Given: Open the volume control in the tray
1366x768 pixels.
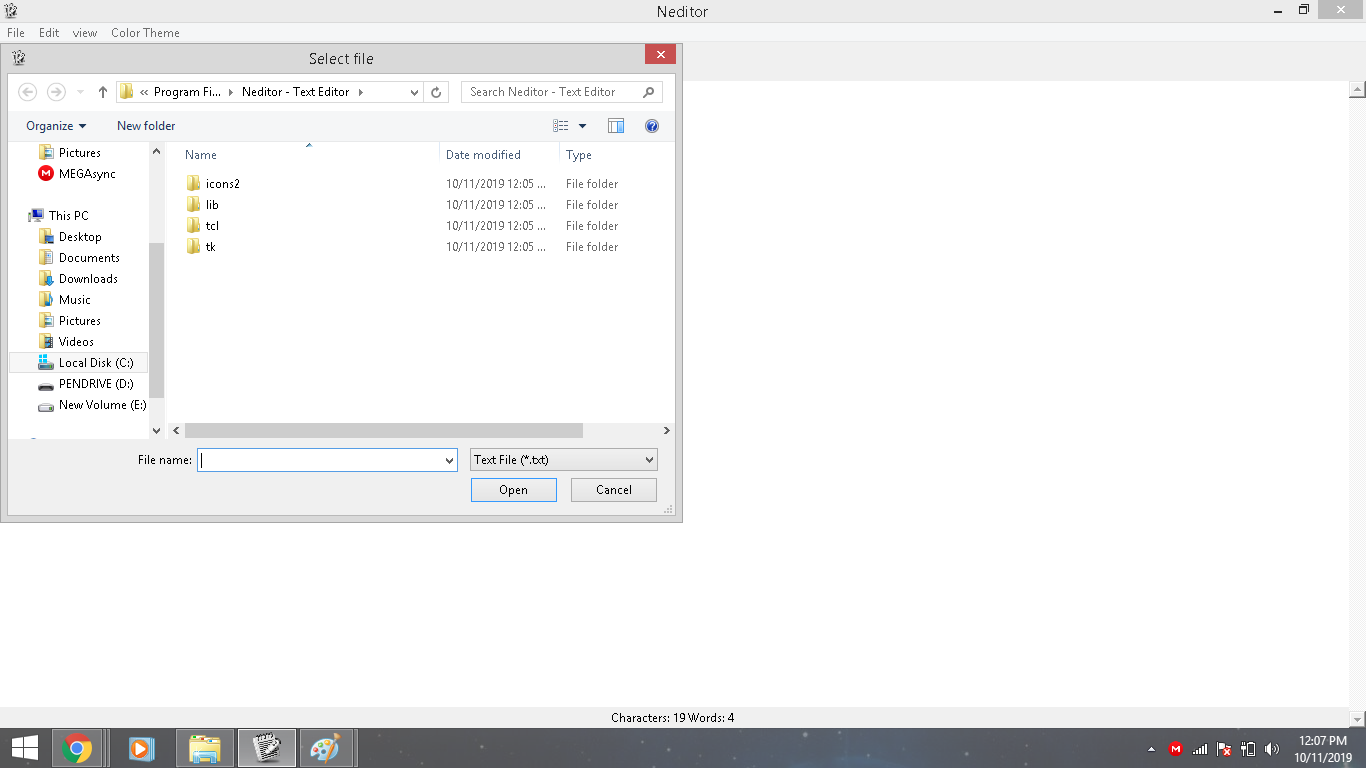Looking at the screenshot, I should 1272,749.
